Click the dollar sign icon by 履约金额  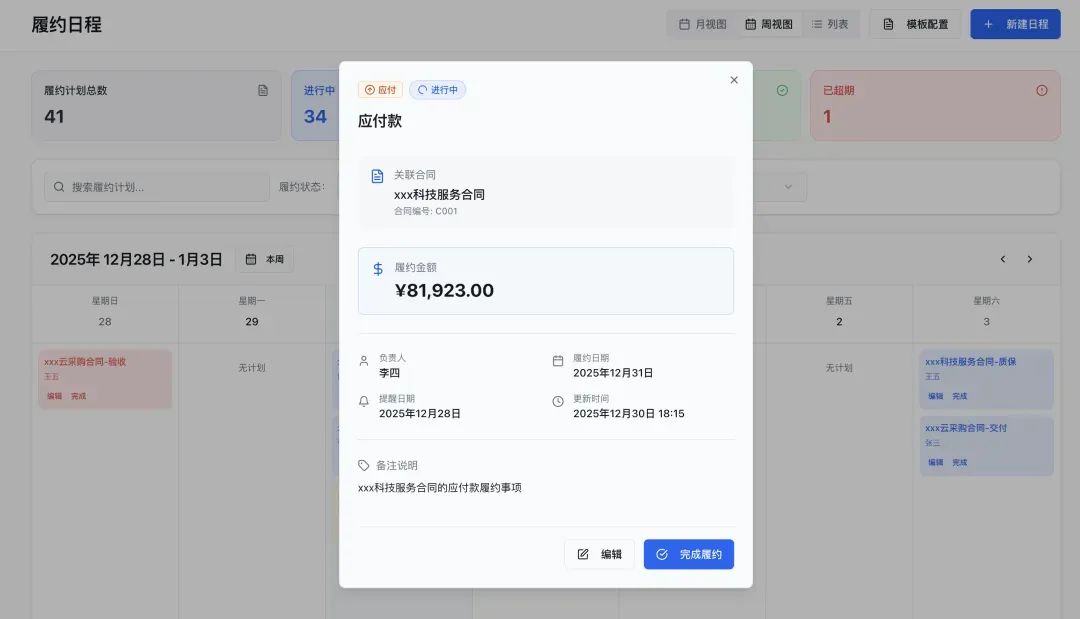click(x=377, y=269)
